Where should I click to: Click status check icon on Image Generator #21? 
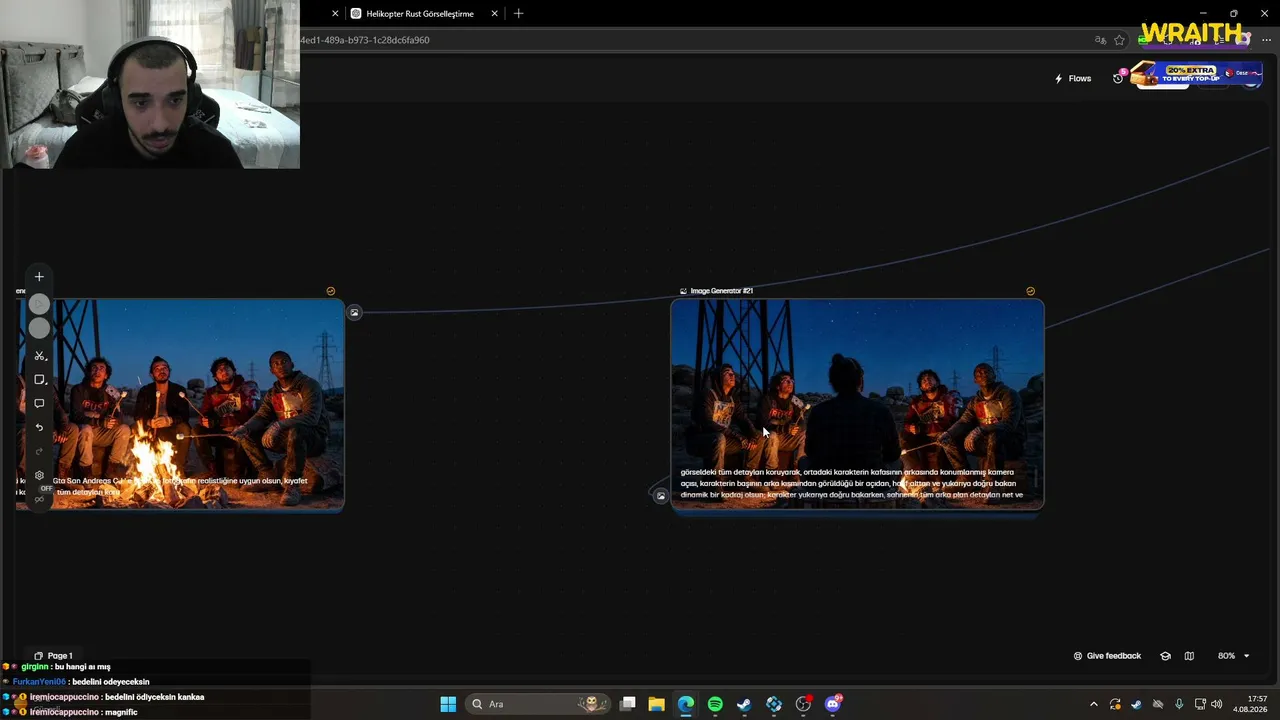(x=1031, y=291)
